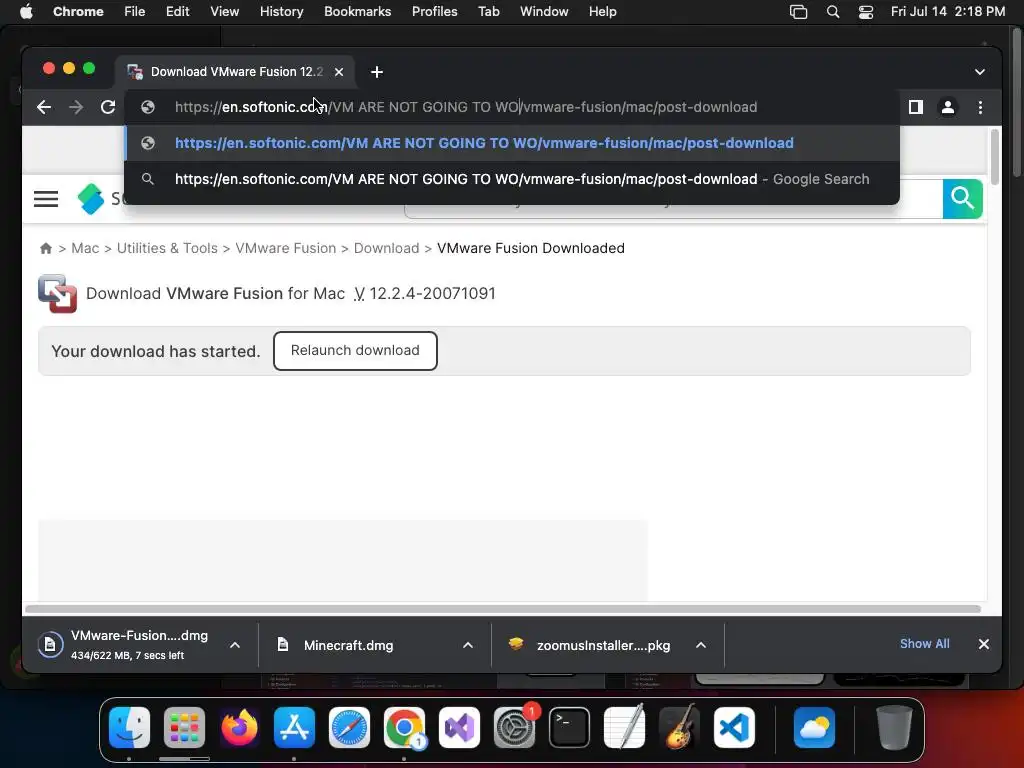Reload the page with the refresh icon
1024x768 pixels.
[108, 107]
